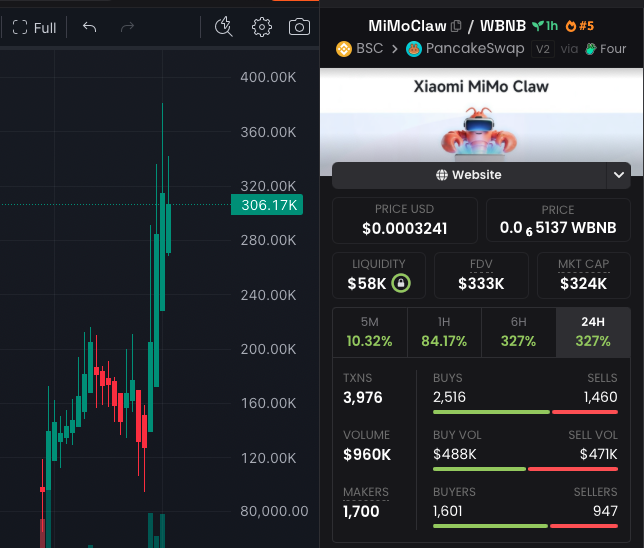Open chart settings gear

262,27
